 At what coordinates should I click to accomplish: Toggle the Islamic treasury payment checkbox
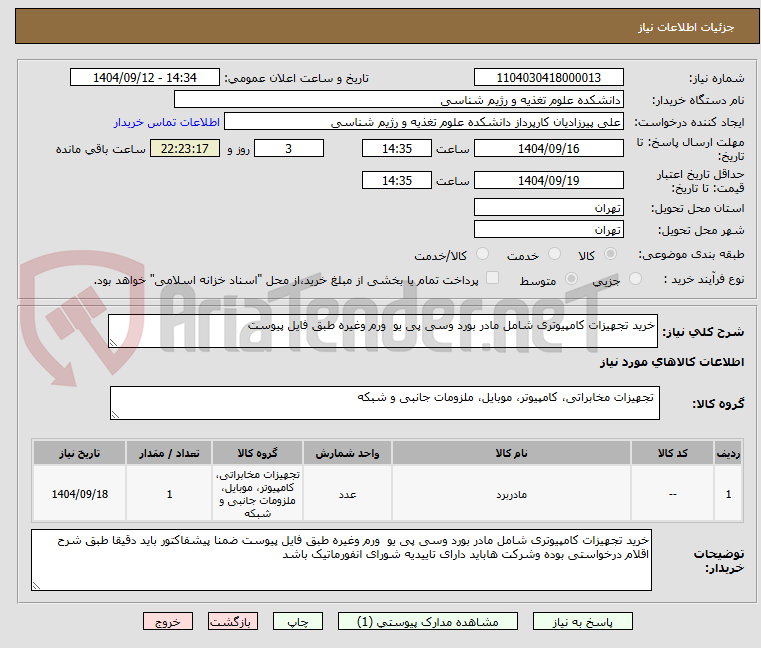[x=492, y=278]
